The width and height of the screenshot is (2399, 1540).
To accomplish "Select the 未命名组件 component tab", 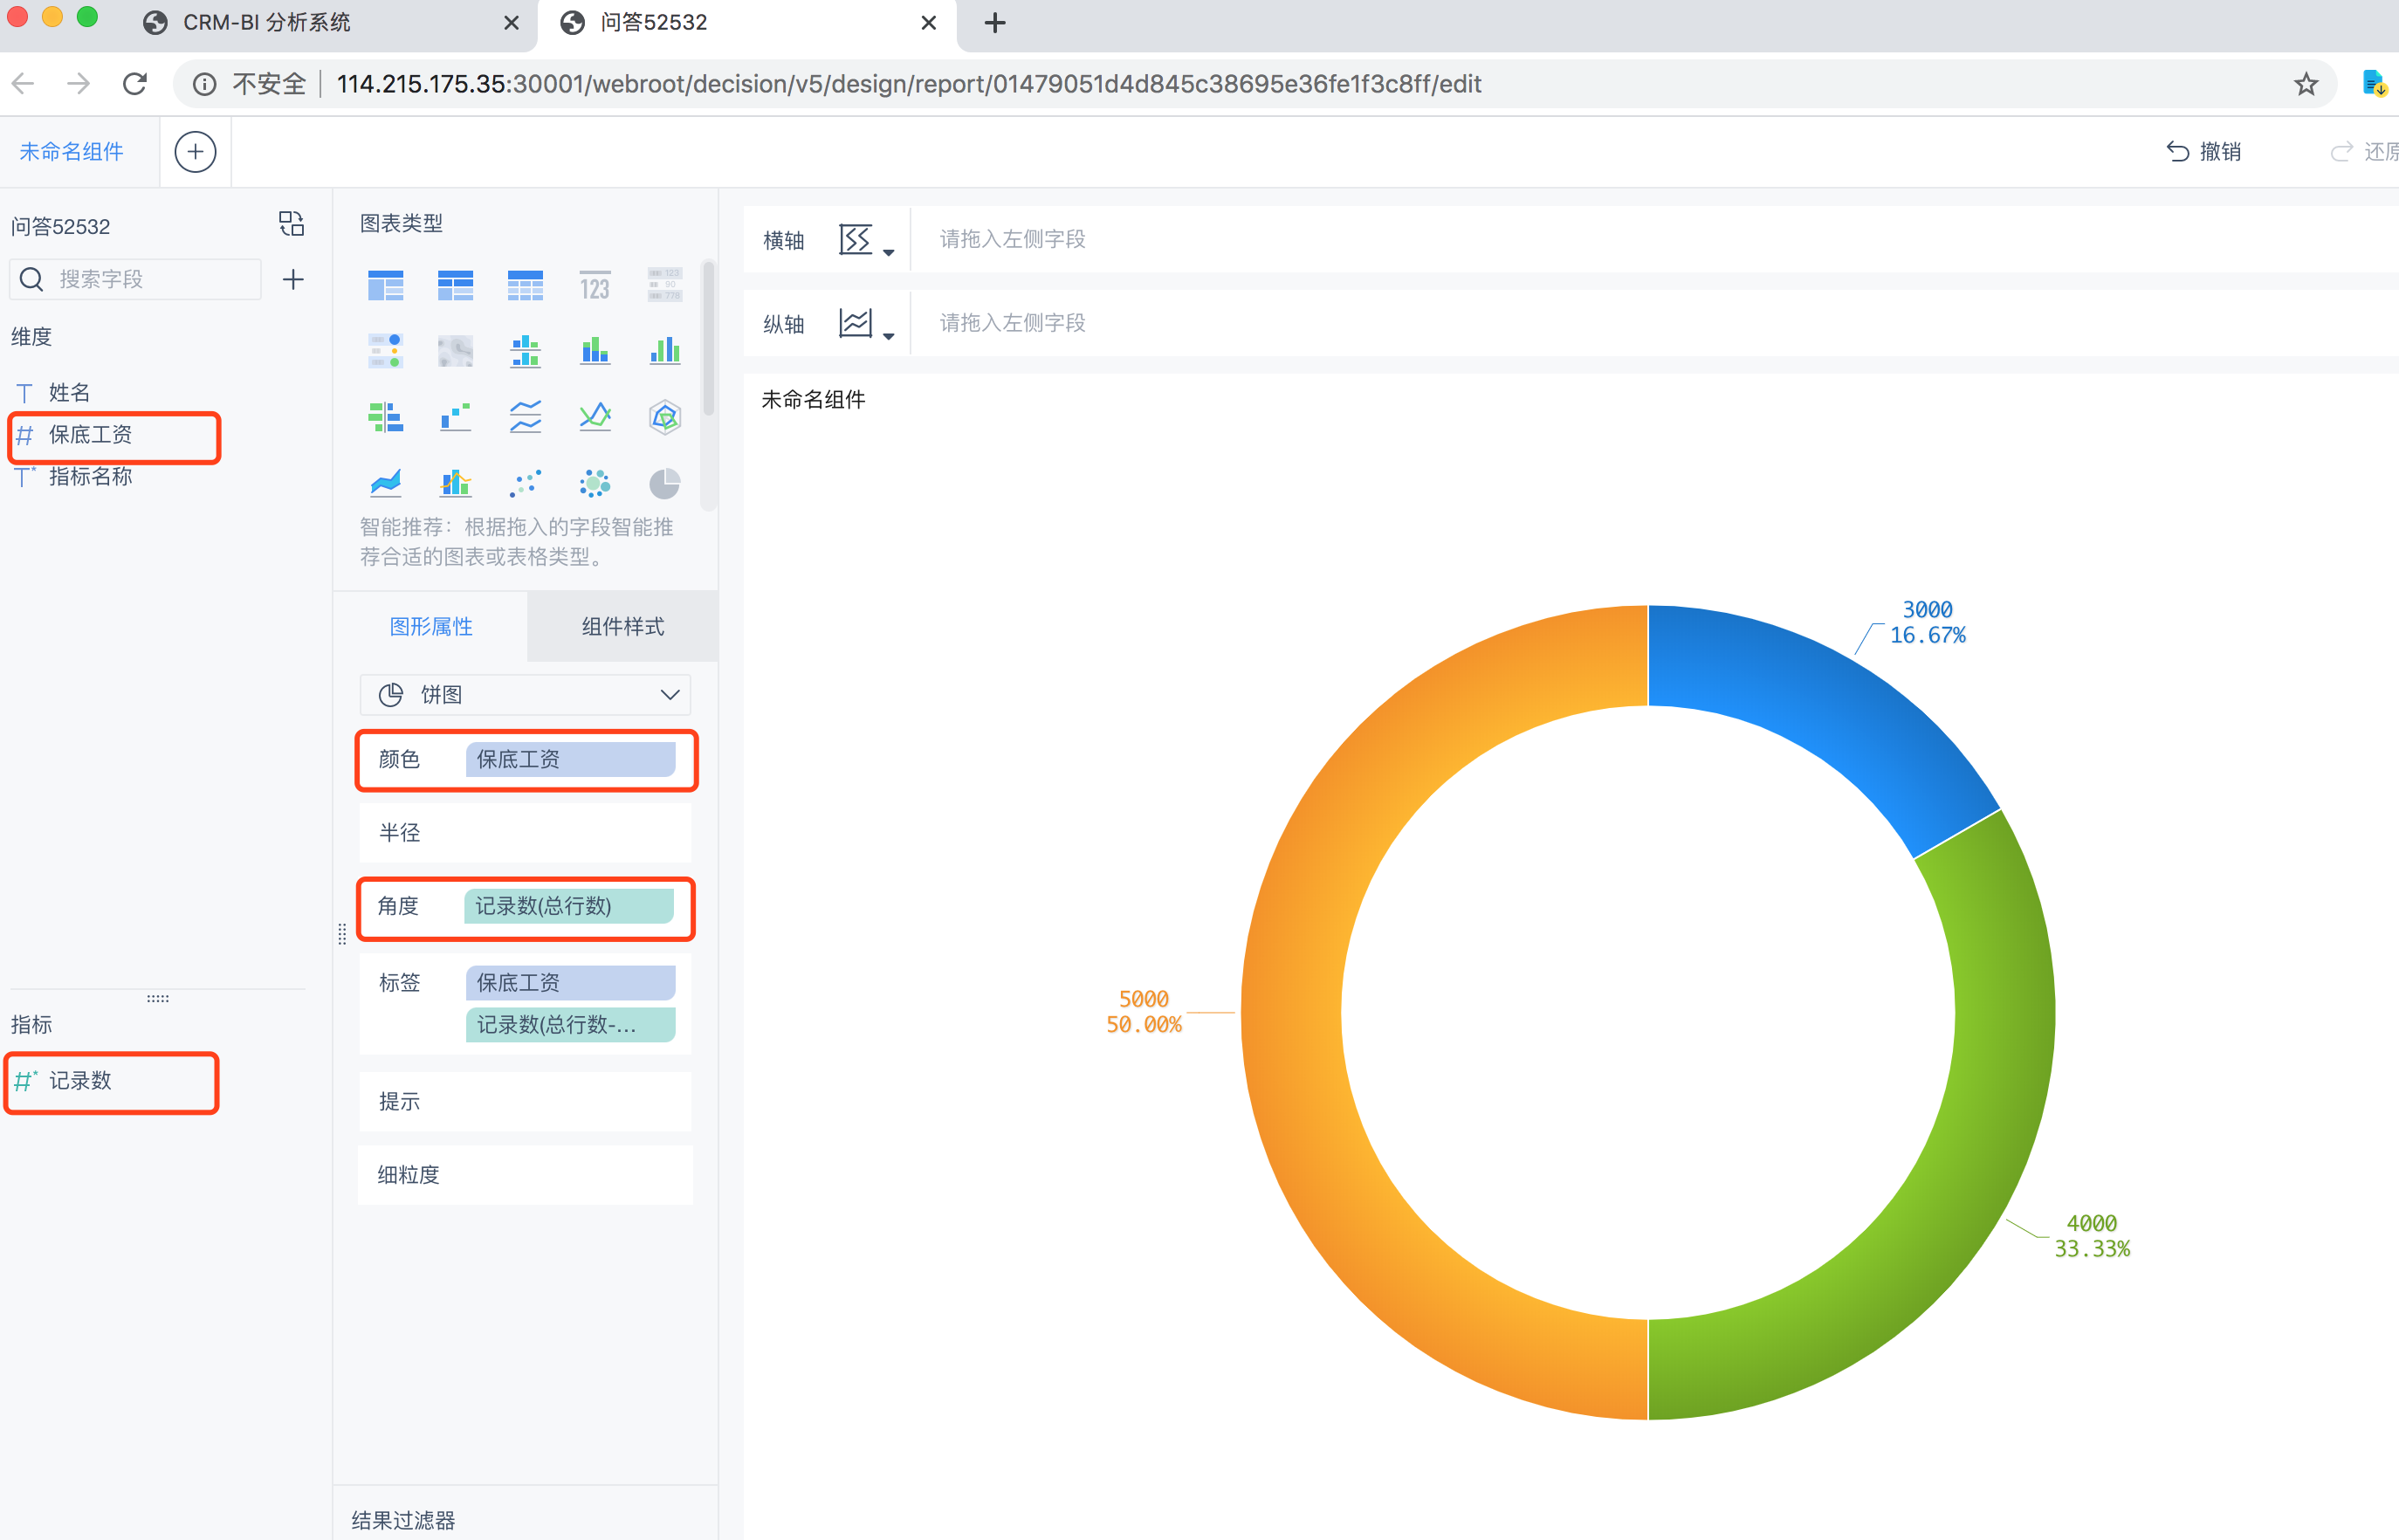I will (x=72, y=152).
